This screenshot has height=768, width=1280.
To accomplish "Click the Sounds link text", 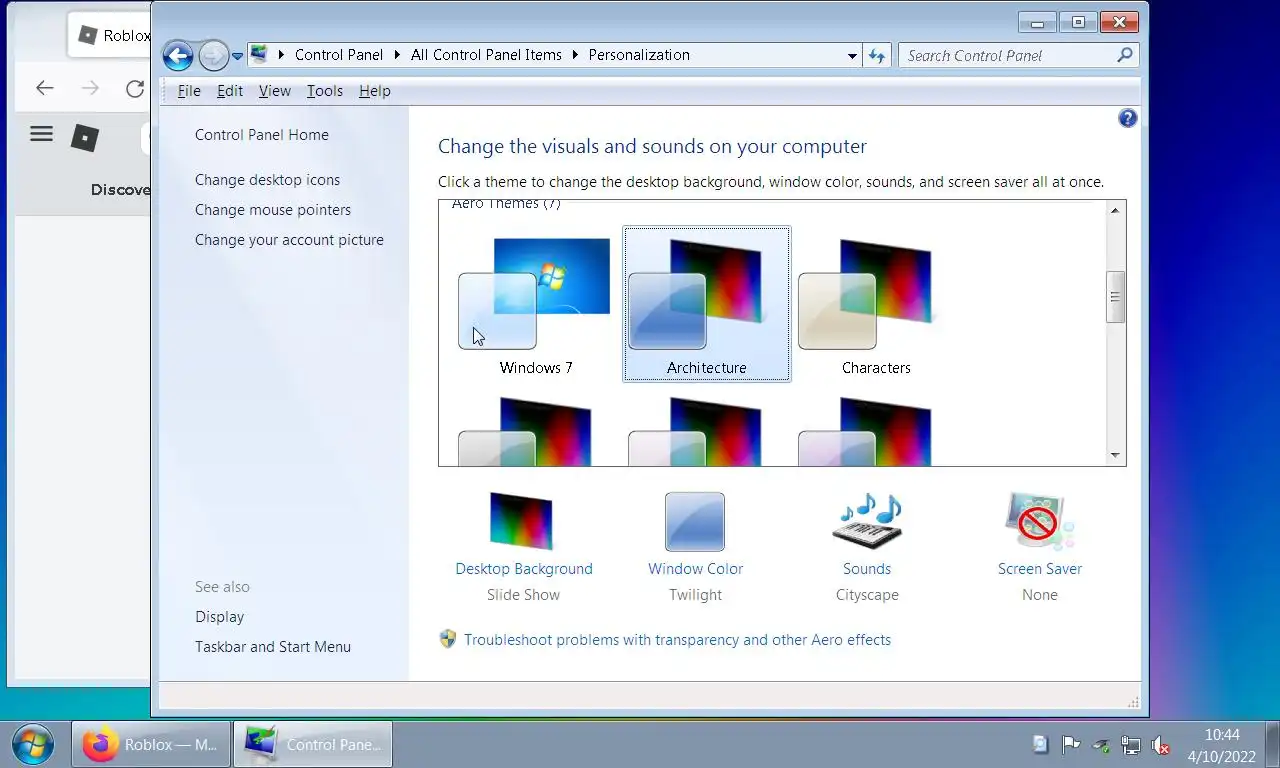I will (x=867, y=569).
